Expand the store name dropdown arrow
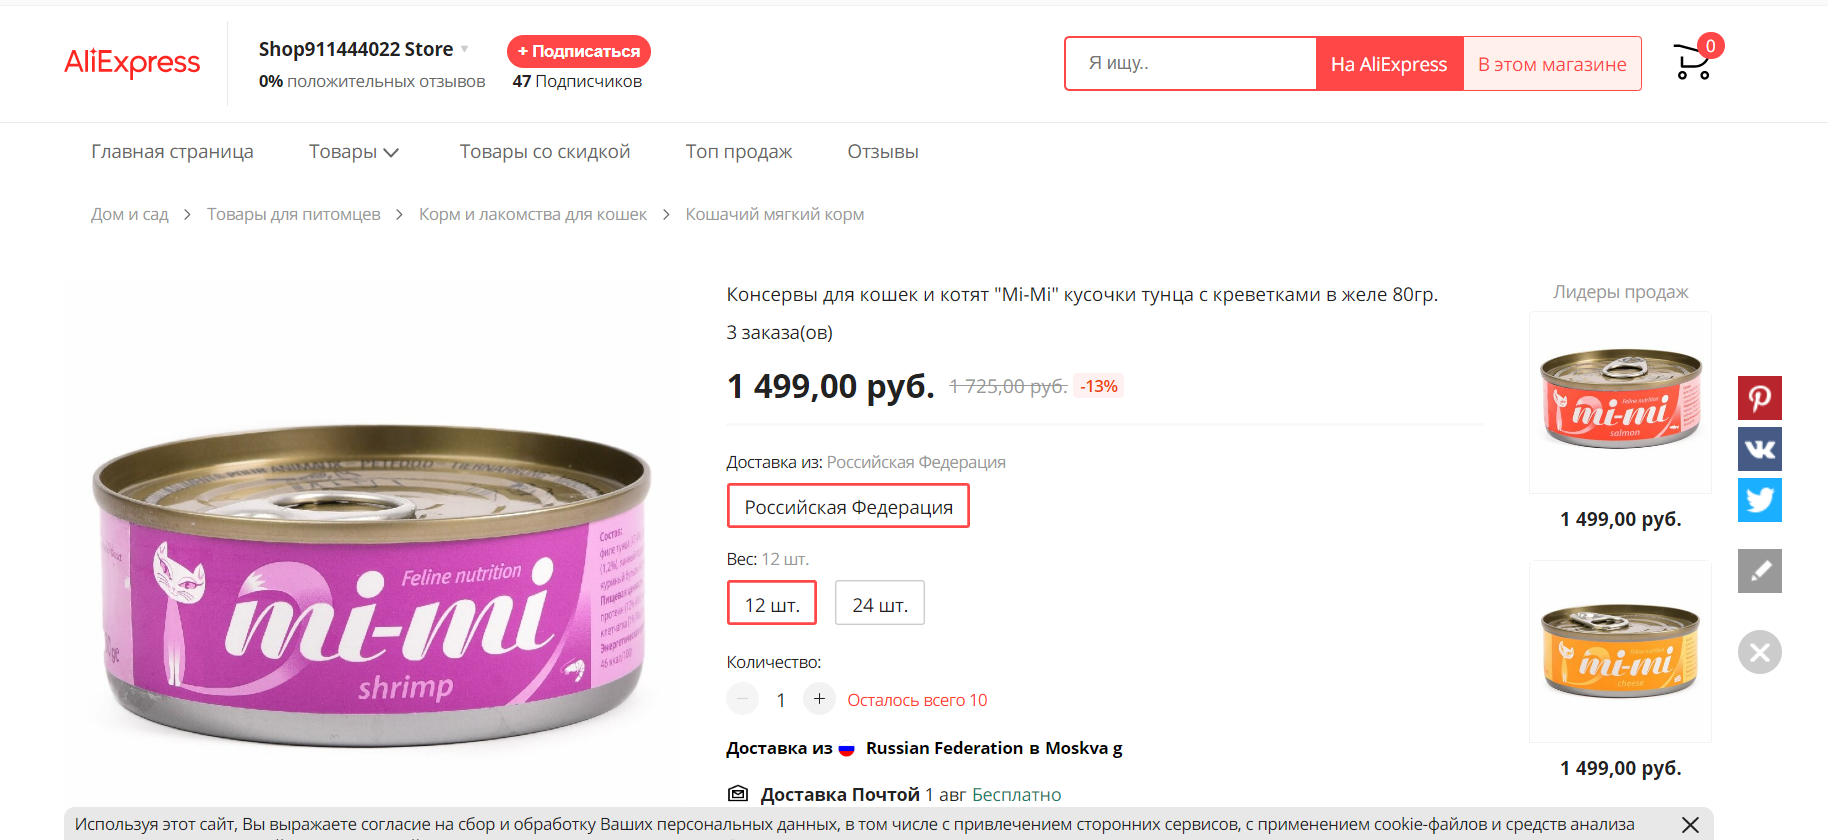 [x=464, y=49]
